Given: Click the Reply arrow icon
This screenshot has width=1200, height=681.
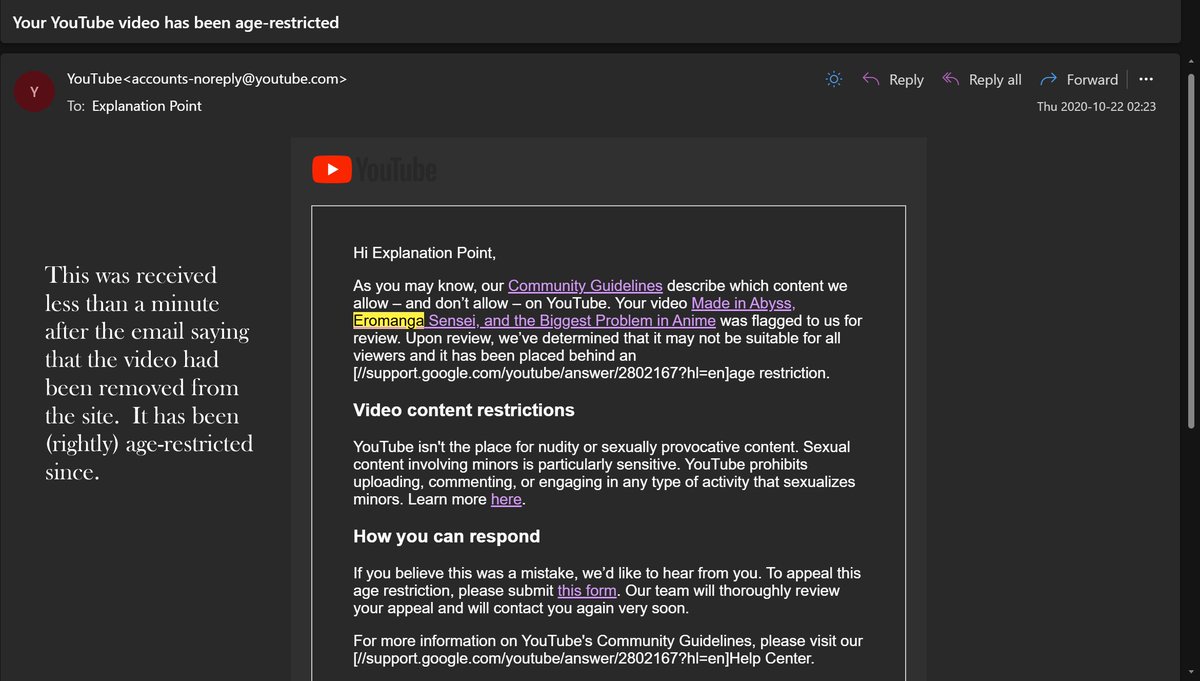Looking at the screenshot, I should pyautogui.click(x=870, y=79).
